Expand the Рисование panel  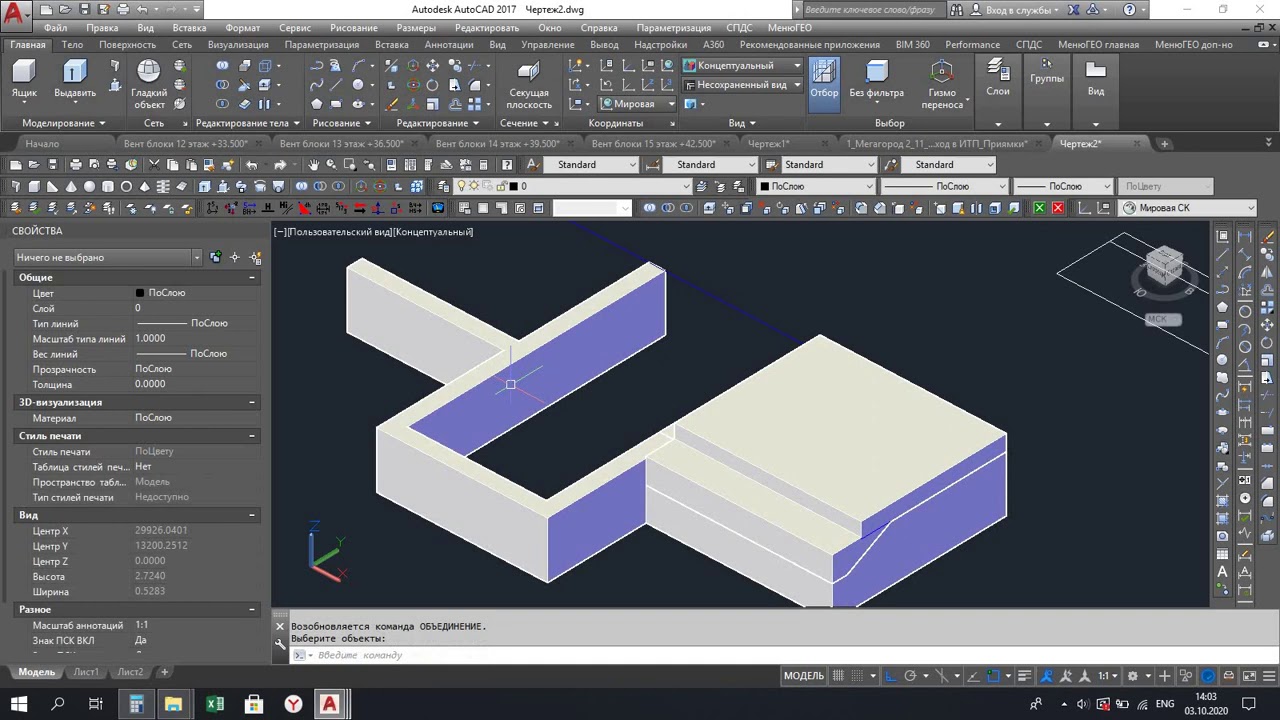[x=341, y=123]
